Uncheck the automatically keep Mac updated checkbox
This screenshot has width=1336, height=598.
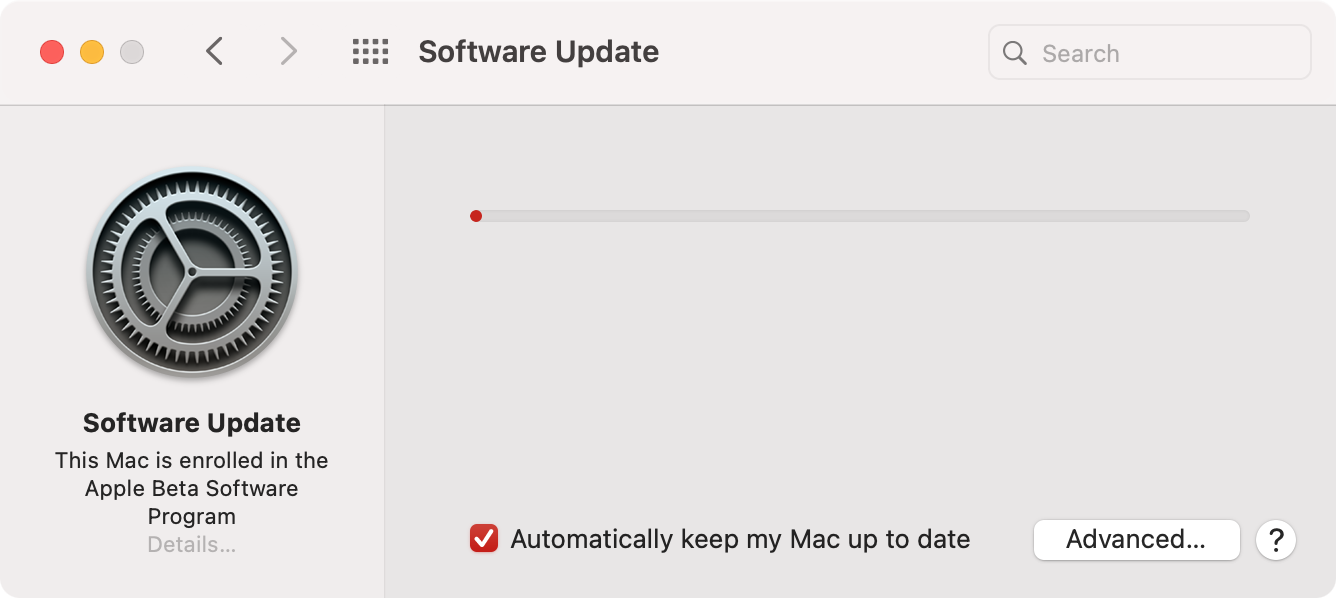coord(484,539)
